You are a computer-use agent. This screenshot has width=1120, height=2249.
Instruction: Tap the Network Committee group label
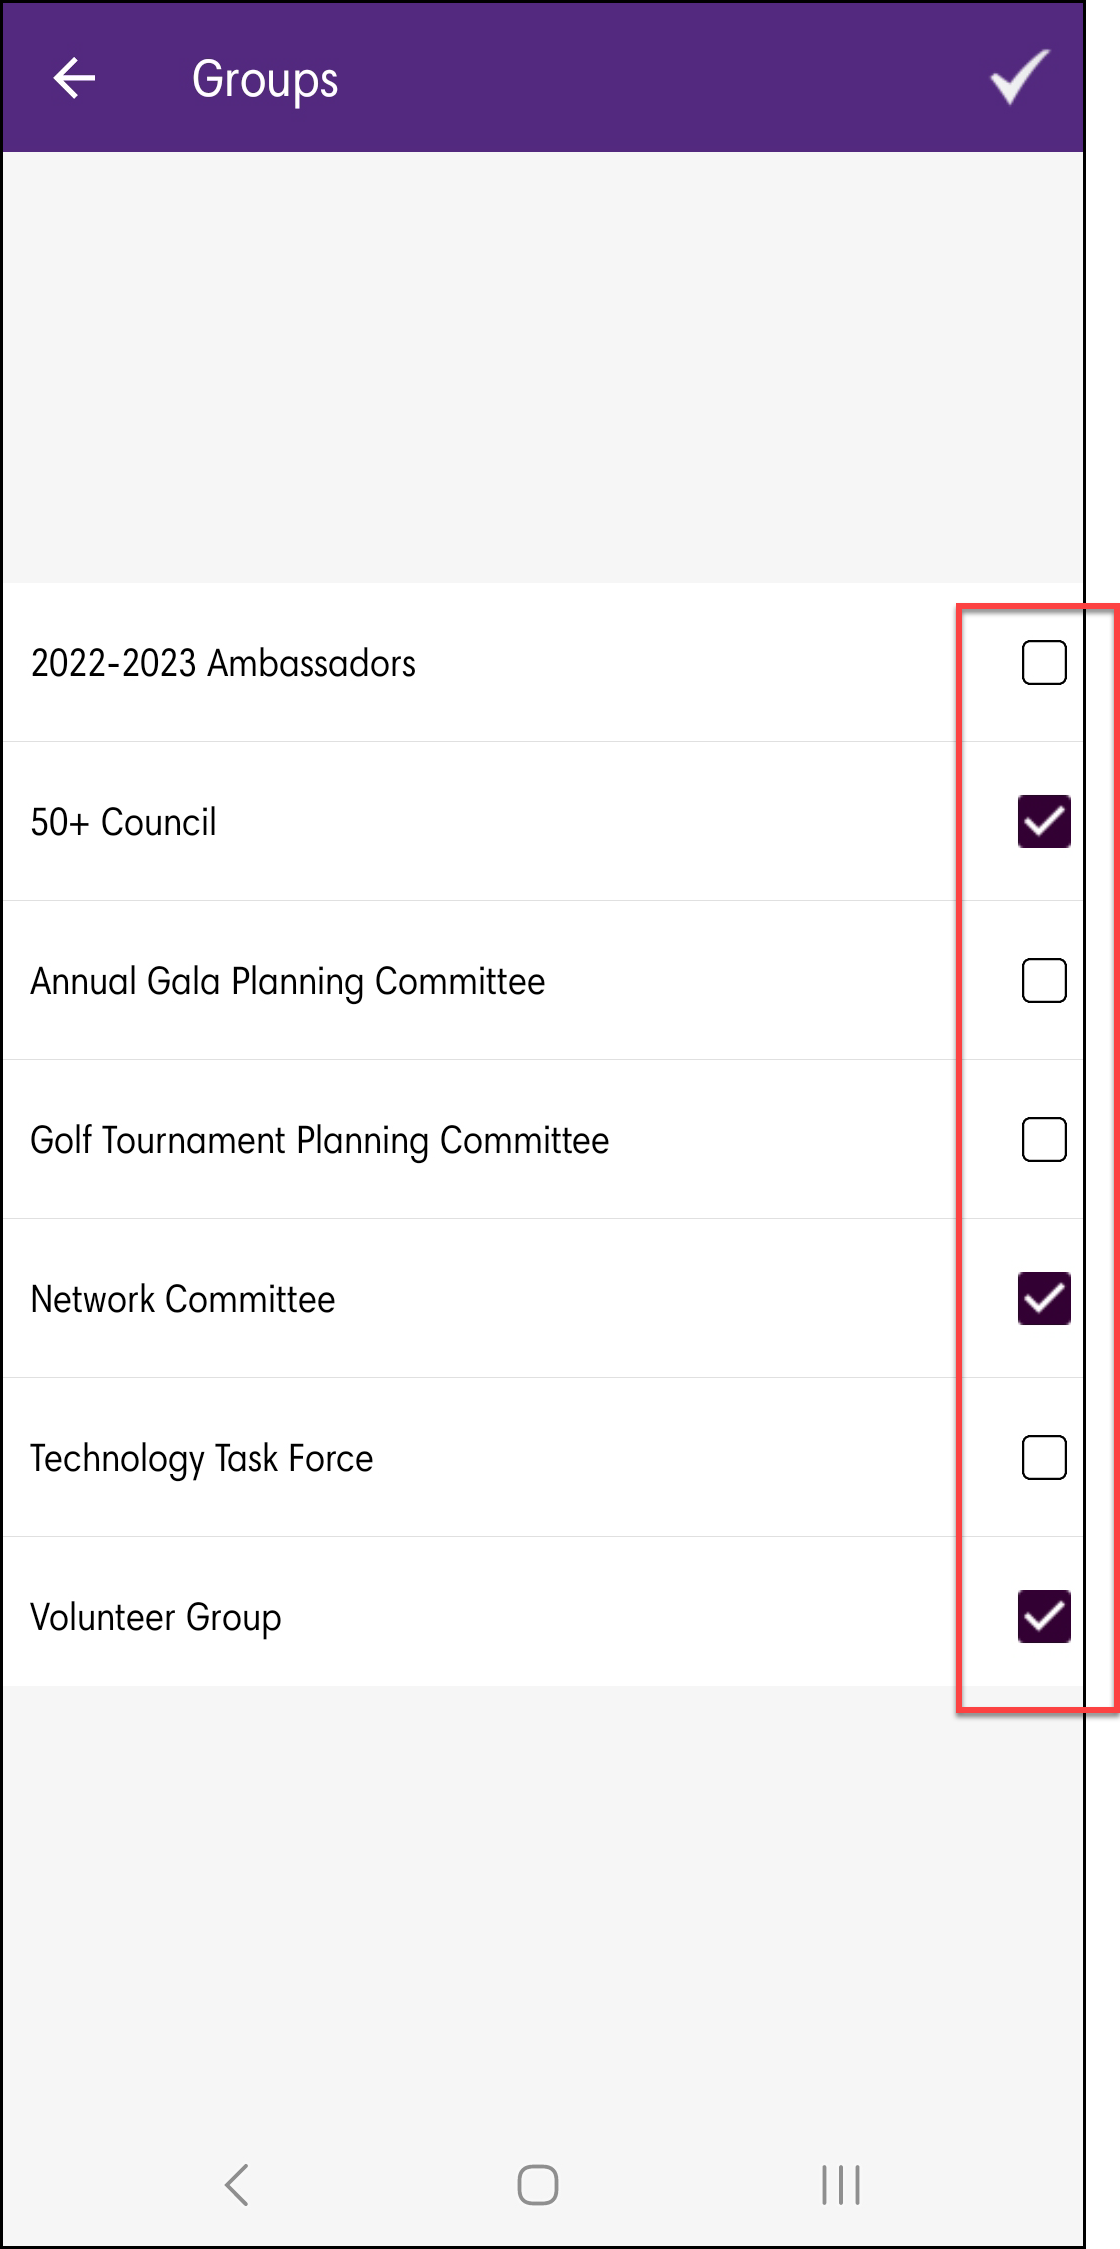click(183, 1300)
